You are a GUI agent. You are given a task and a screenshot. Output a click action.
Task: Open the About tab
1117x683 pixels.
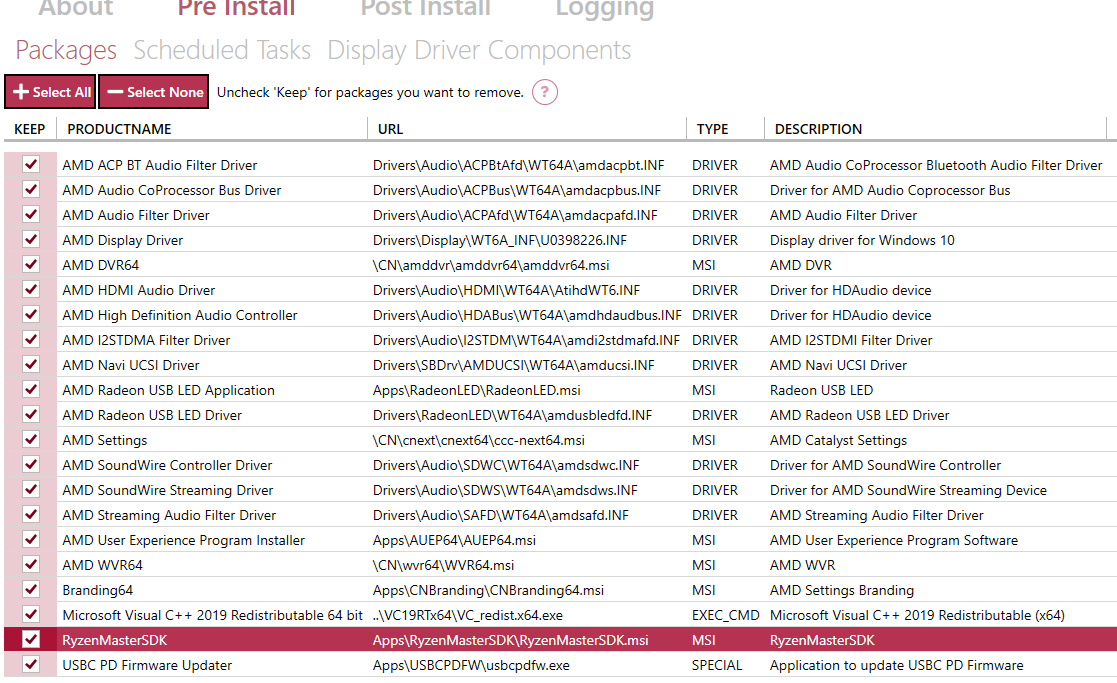tap(76, 7)
